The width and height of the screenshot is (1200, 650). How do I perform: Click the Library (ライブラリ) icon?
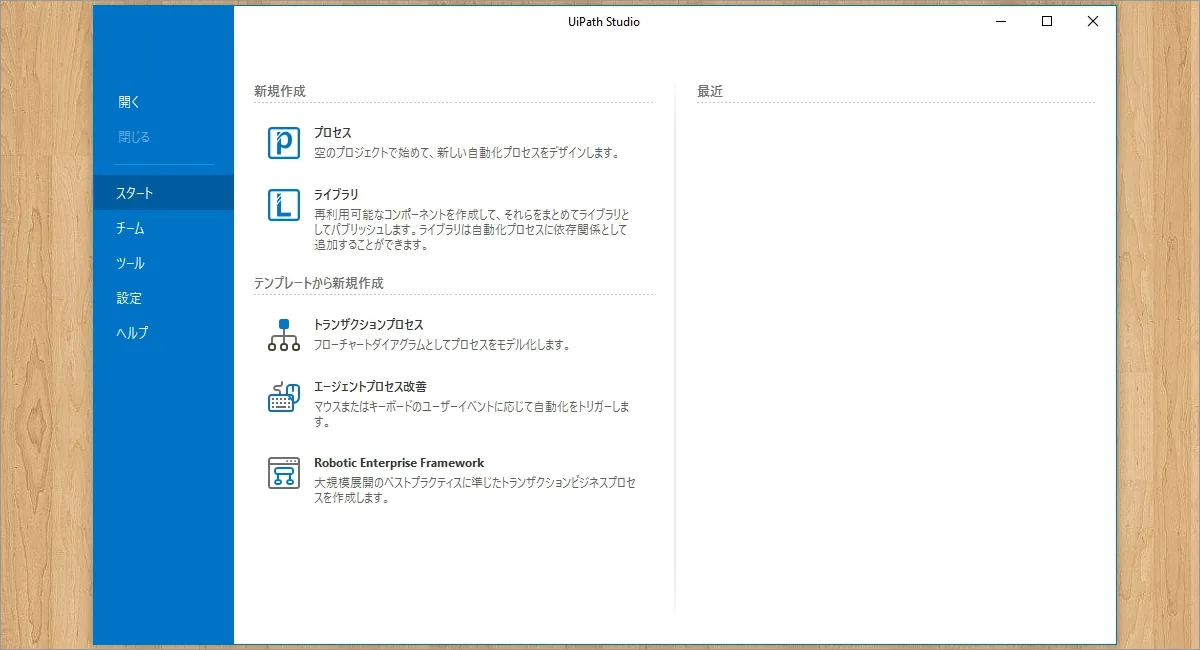pyautogui.click(x=284, y=205)
